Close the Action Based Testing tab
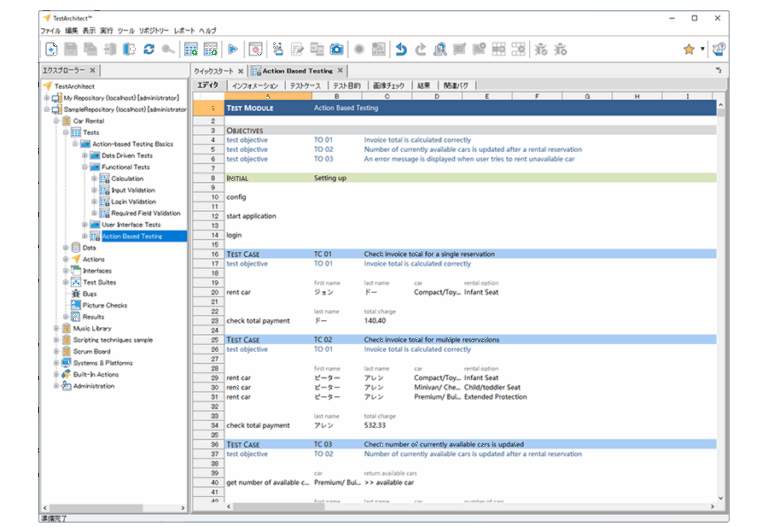768x532 pixels. pyautogui.click(x=340, y=71)
